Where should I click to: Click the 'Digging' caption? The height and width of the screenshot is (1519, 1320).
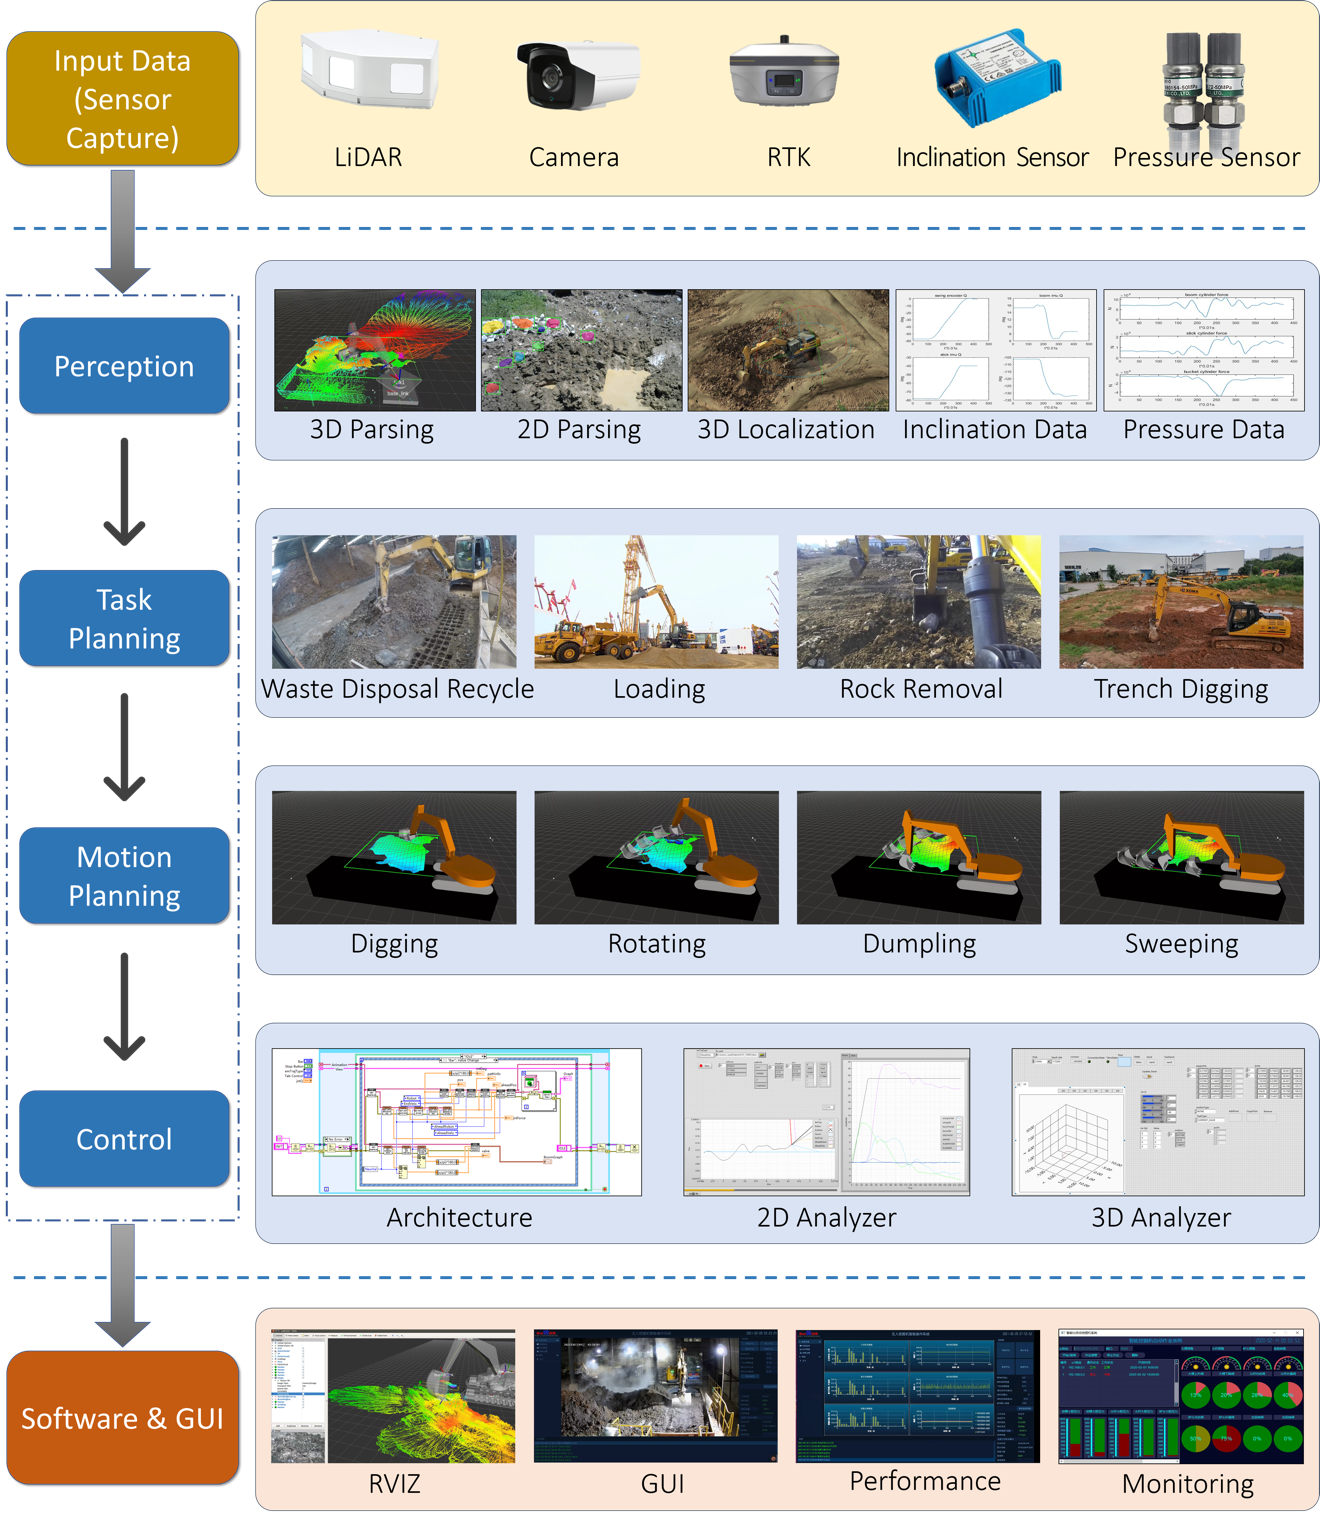(x=394, y=944)
